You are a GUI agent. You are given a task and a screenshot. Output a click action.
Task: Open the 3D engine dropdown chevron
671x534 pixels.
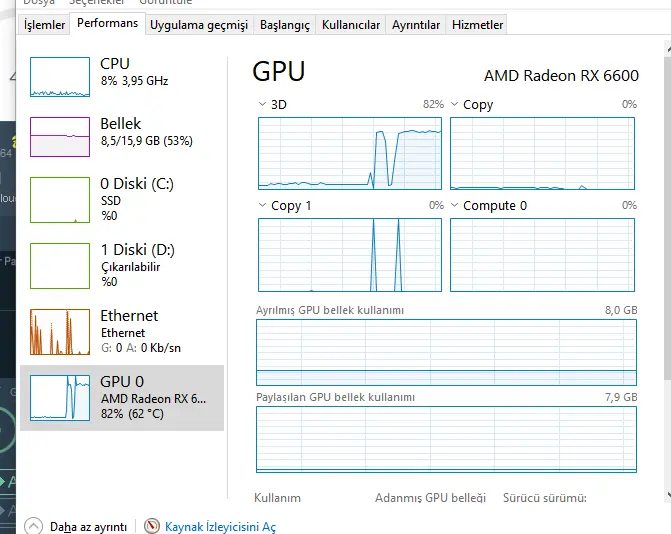coord(262,104)
